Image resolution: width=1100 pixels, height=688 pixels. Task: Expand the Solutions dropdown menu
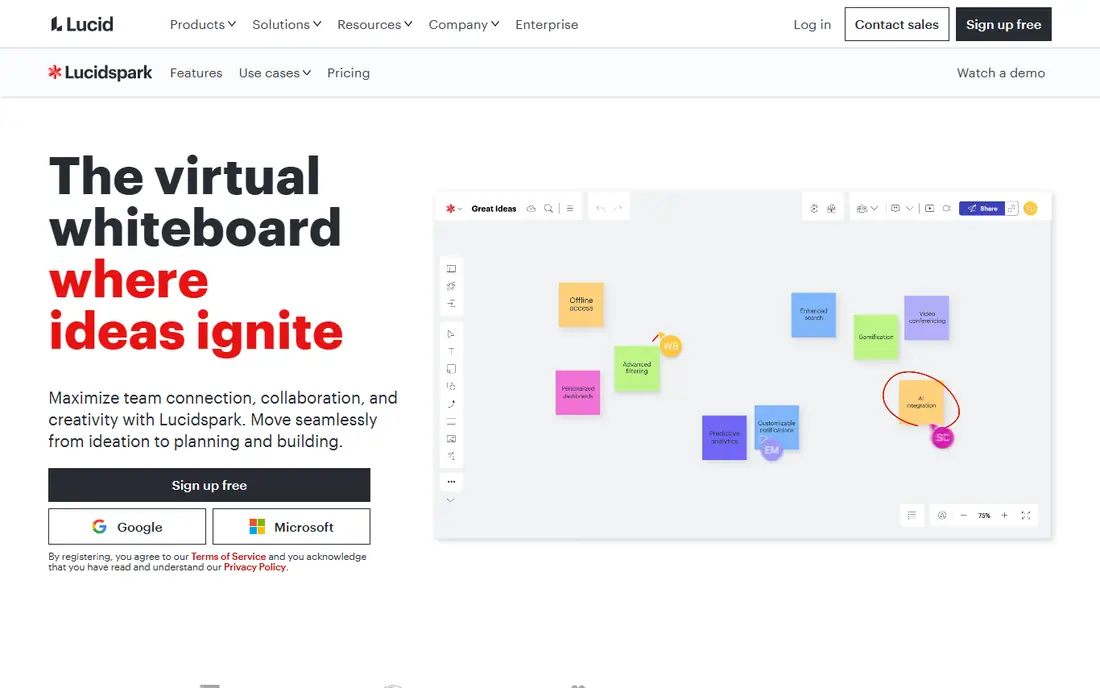286,25
